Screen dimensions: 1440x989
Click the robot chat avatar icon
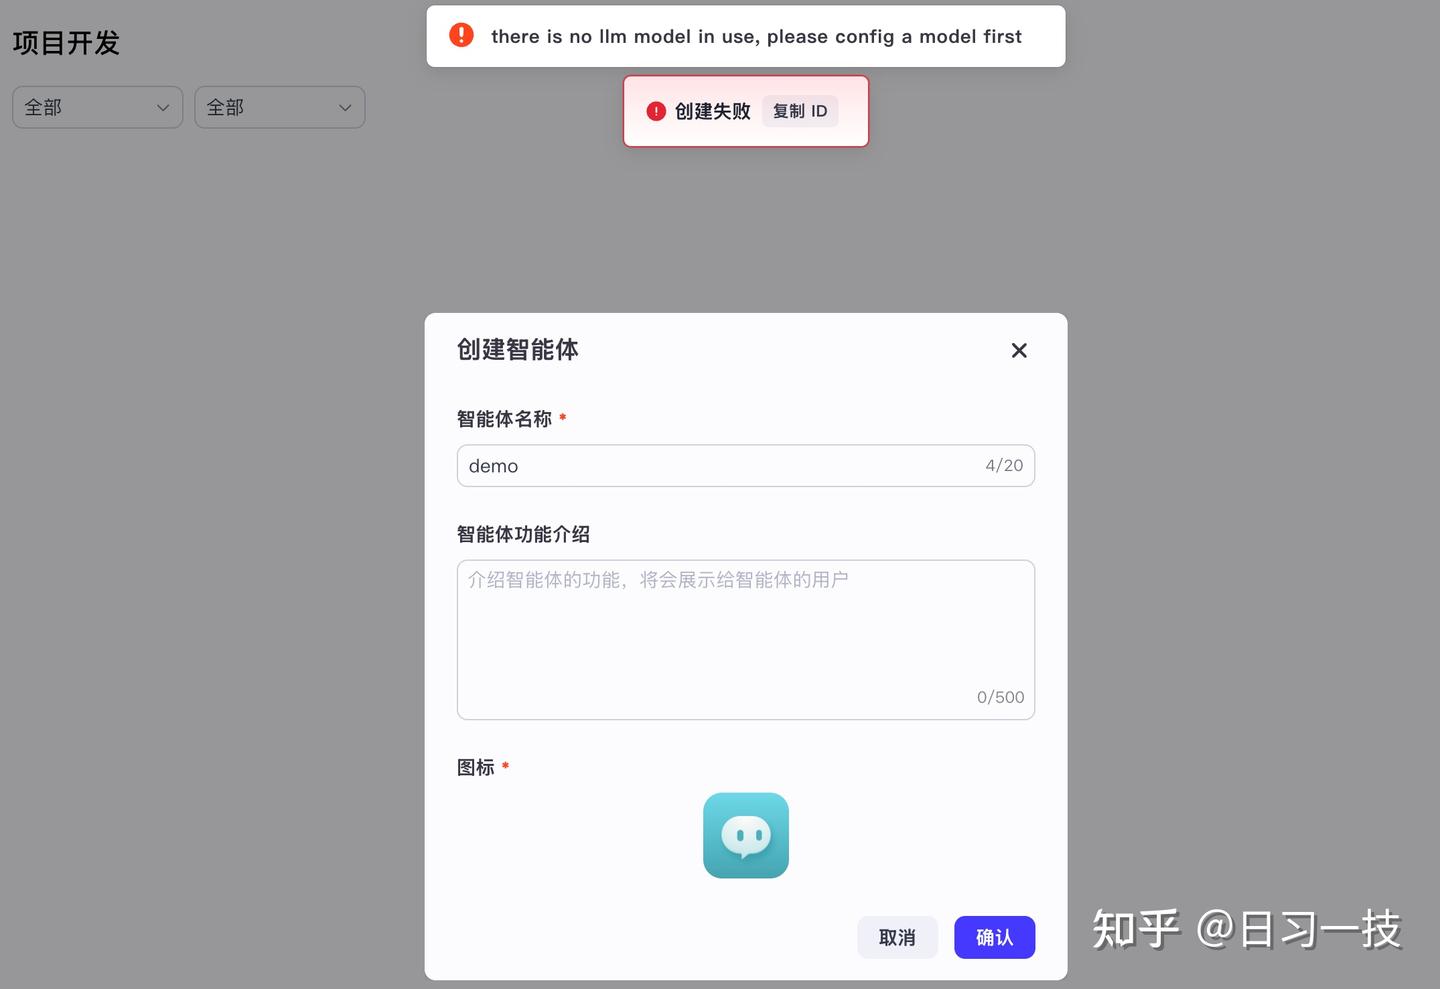tap(745, 835)
